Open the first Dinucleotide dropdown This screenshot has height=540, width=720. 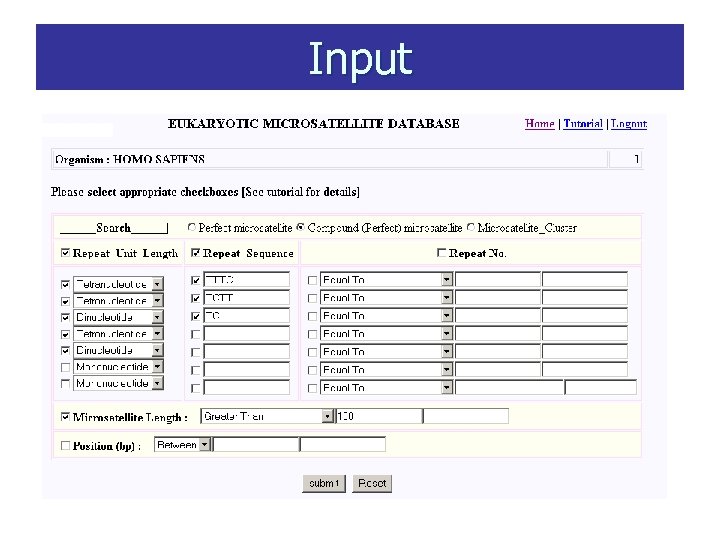pos(118,317)
